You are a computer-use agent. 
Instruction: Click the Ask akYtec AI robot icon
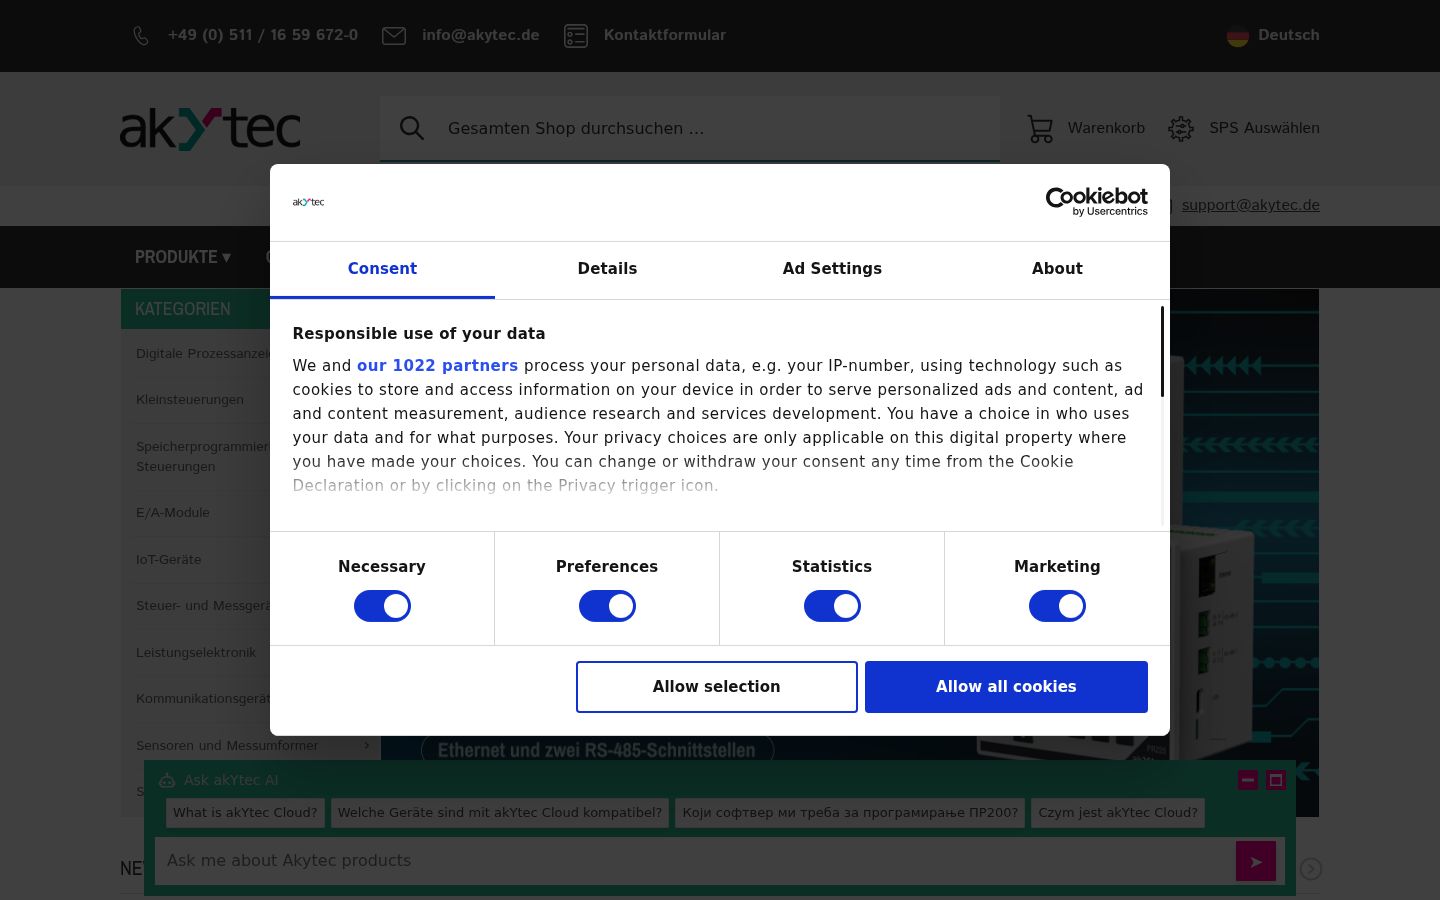pyautogui.click(x=167, y=780)
